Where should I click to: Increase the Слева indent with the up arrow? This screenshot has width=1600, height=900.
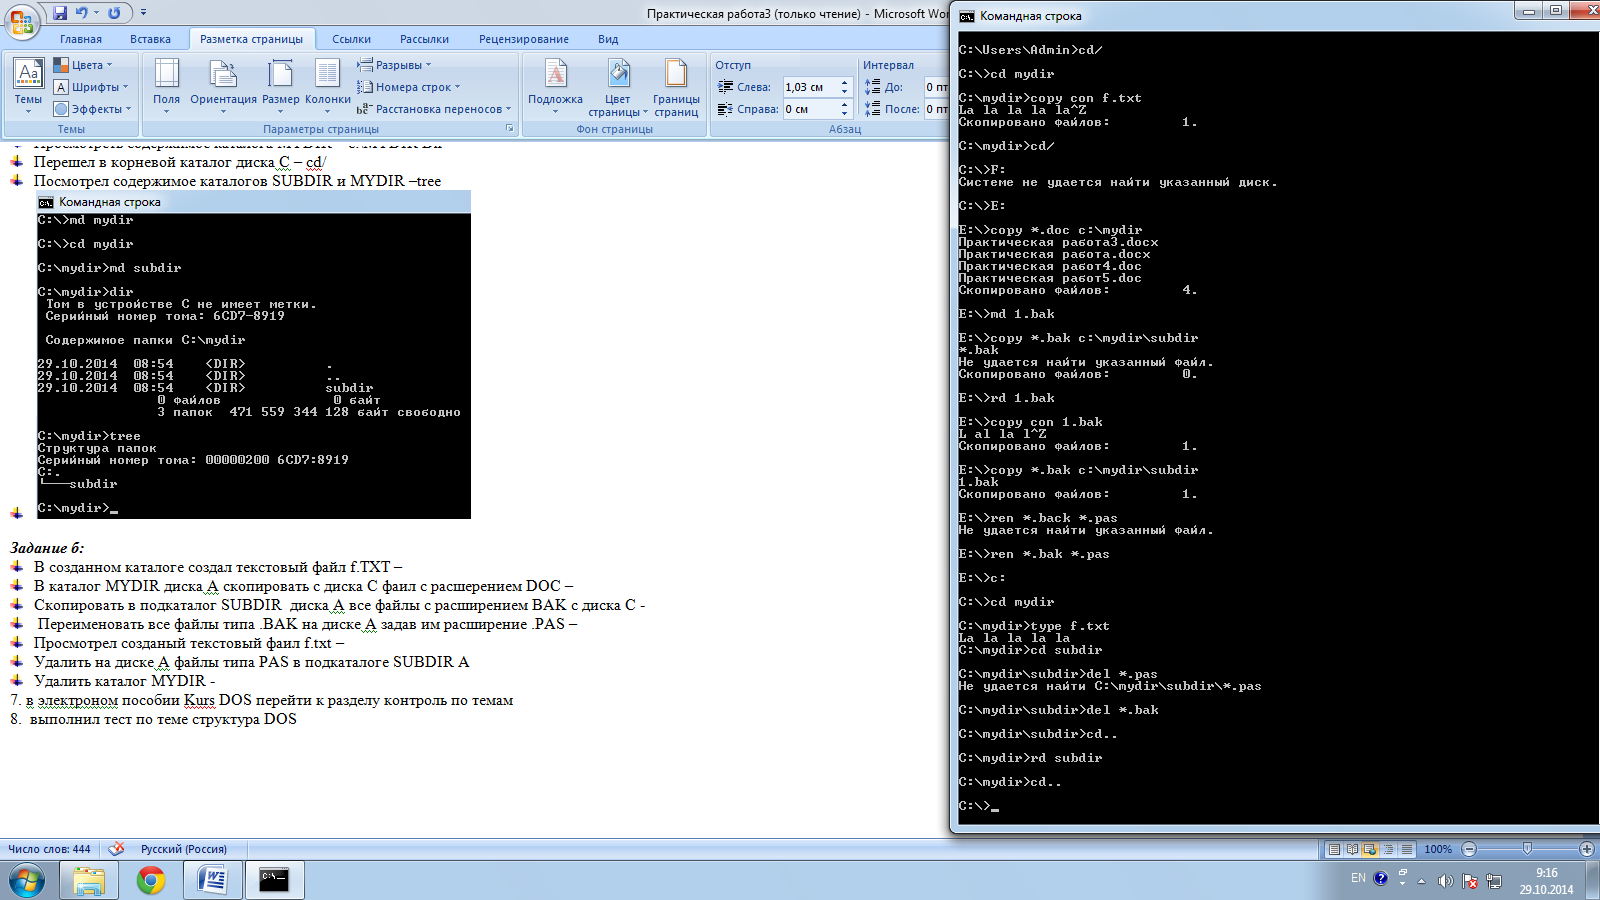tap(844, 83)
